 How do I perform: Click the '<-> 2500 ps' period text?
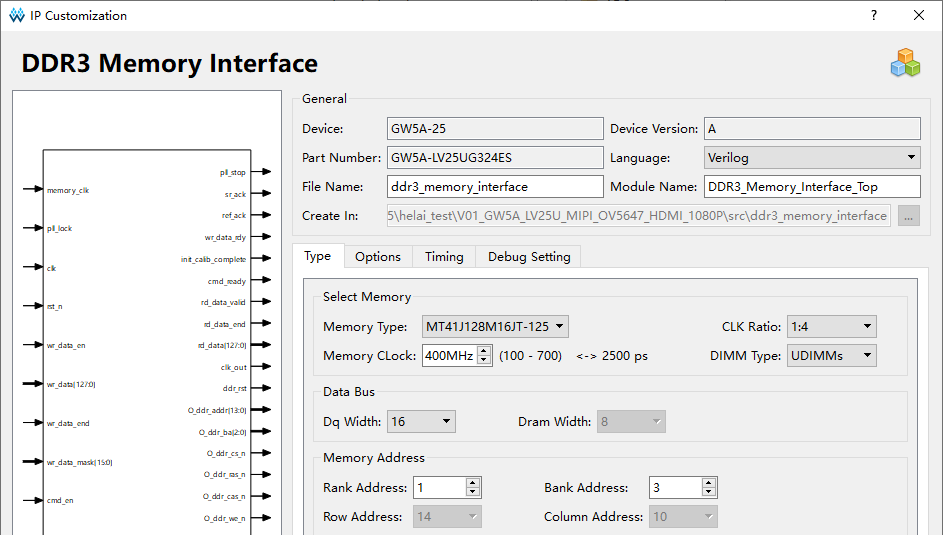(612, 356)
